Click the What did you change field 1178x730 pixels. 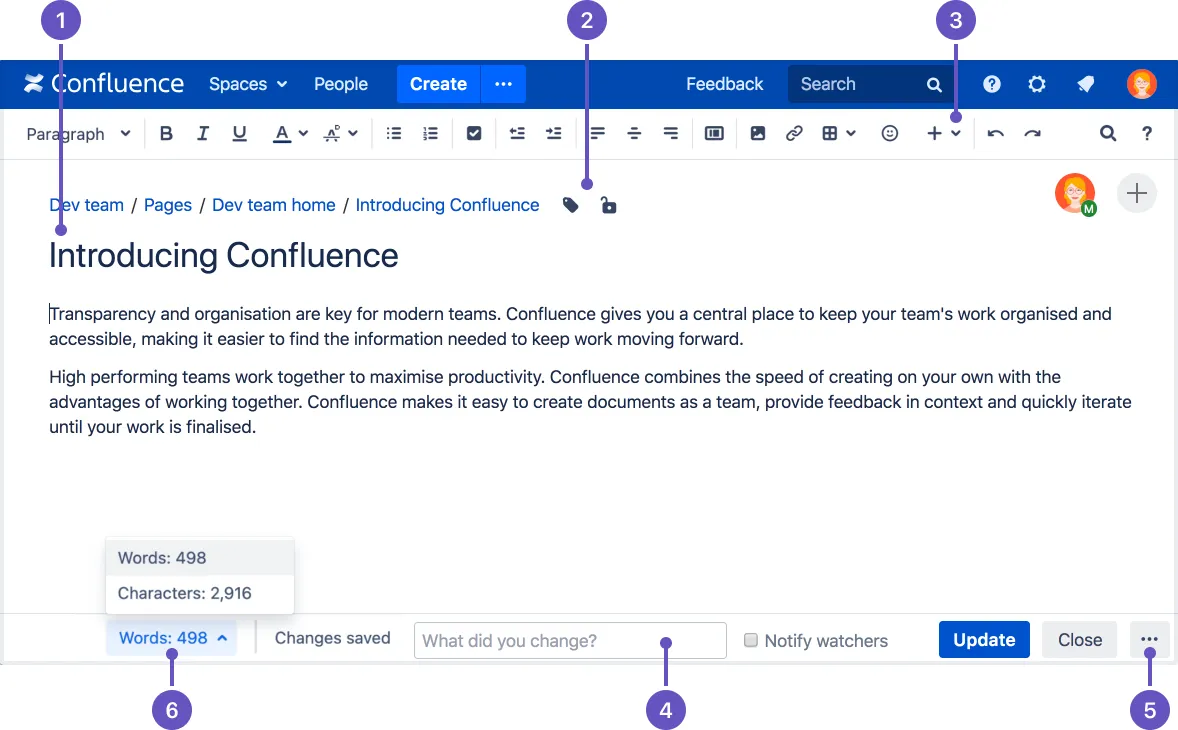(x=569, y=641)
